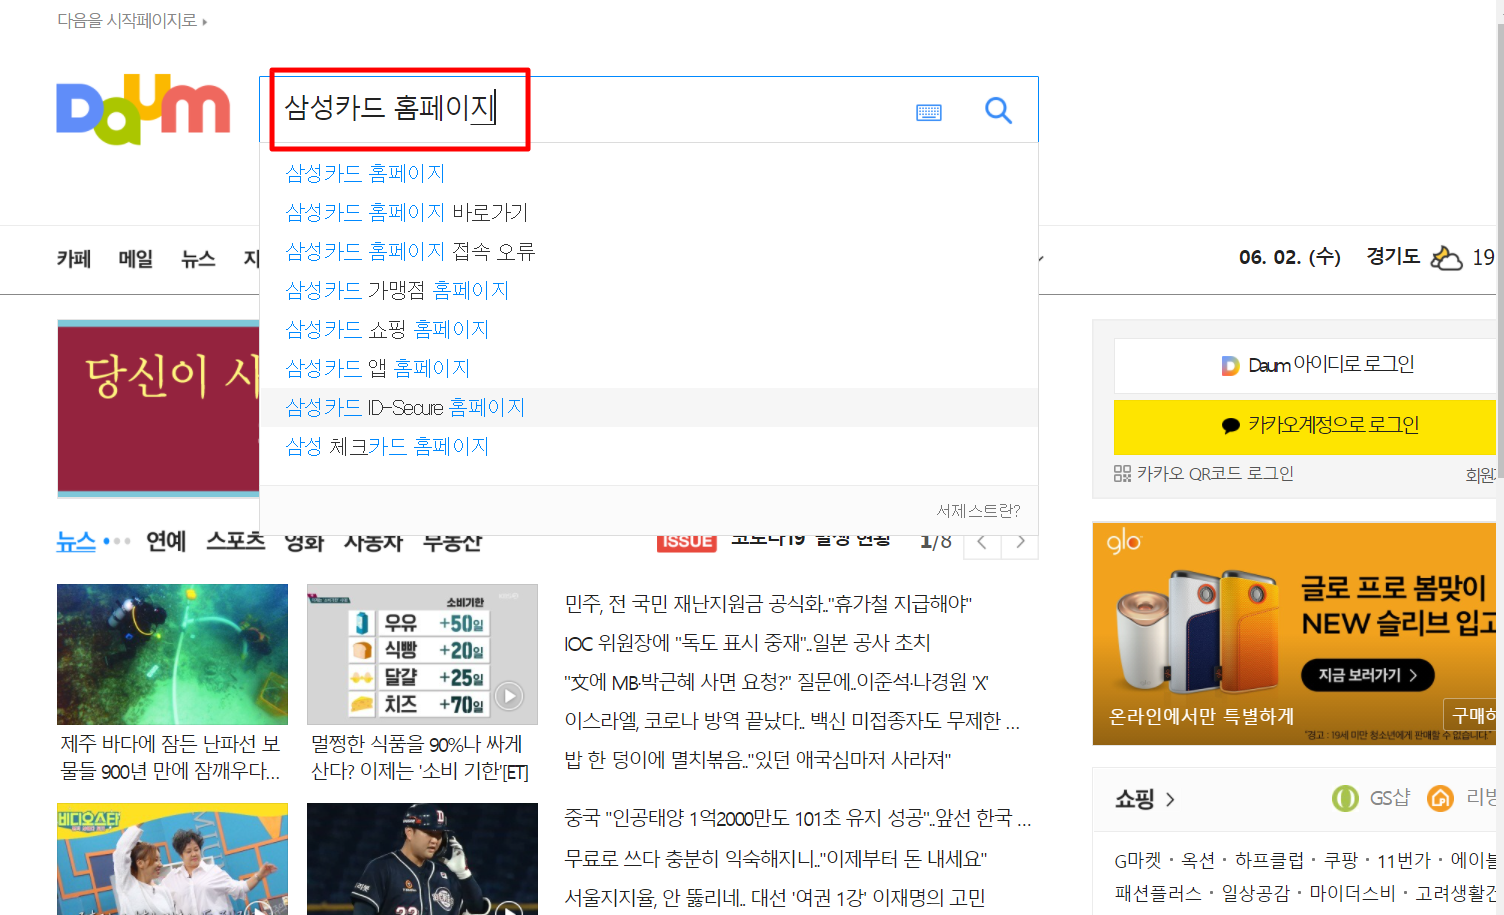Click the Kakao speech bubble icon

1231,426
